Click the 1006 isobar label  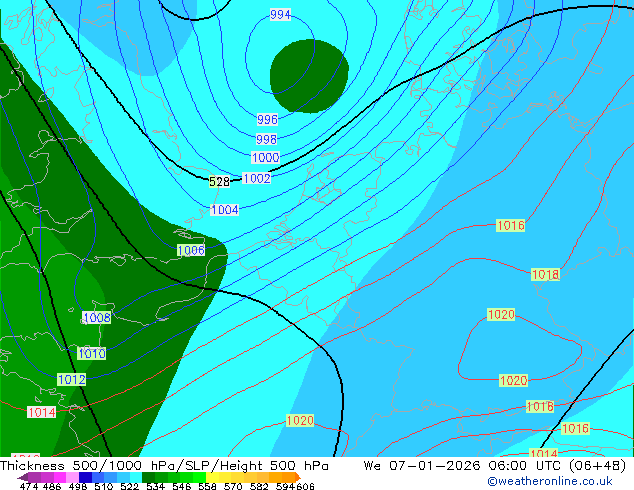coord(191,250)
